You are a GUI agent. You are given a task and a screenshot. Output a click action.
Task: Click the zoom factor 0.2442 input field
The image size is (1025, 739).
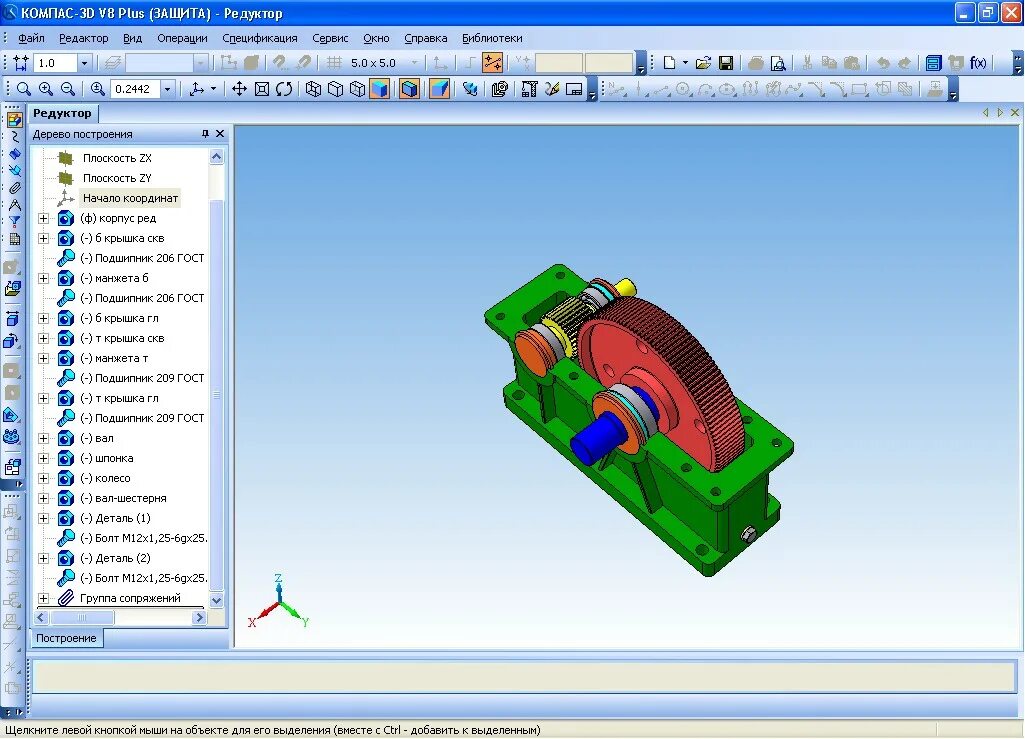click(133, 89)
